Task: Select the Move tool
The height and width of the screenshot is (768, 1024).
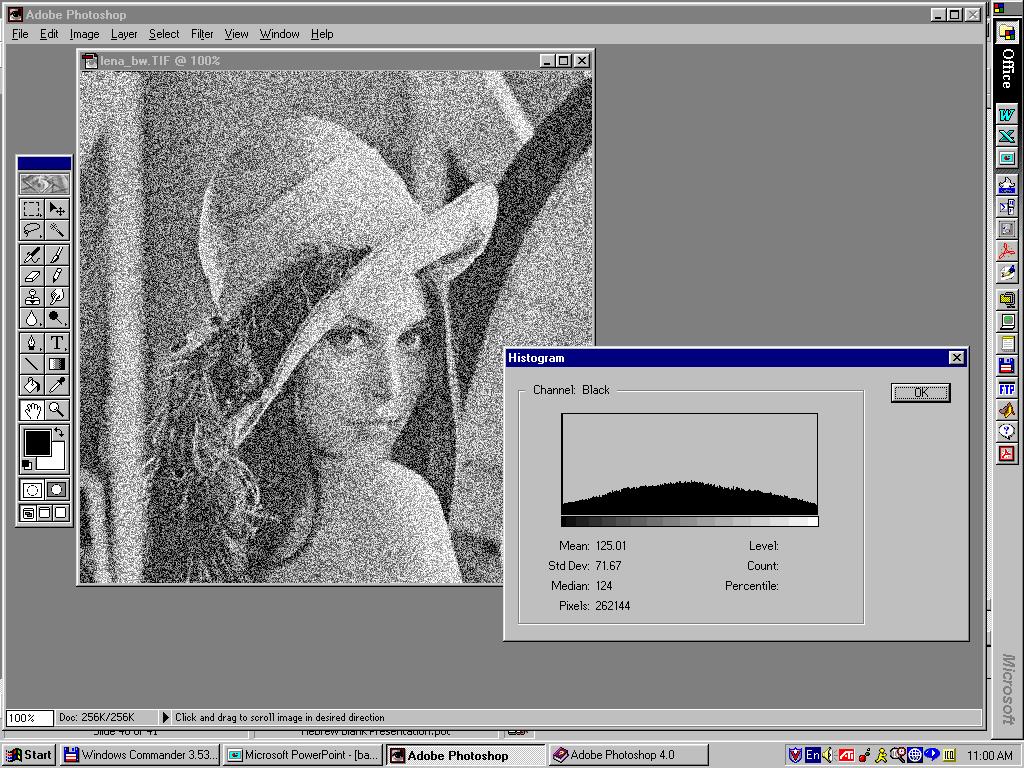Action: tap(57, 209)
